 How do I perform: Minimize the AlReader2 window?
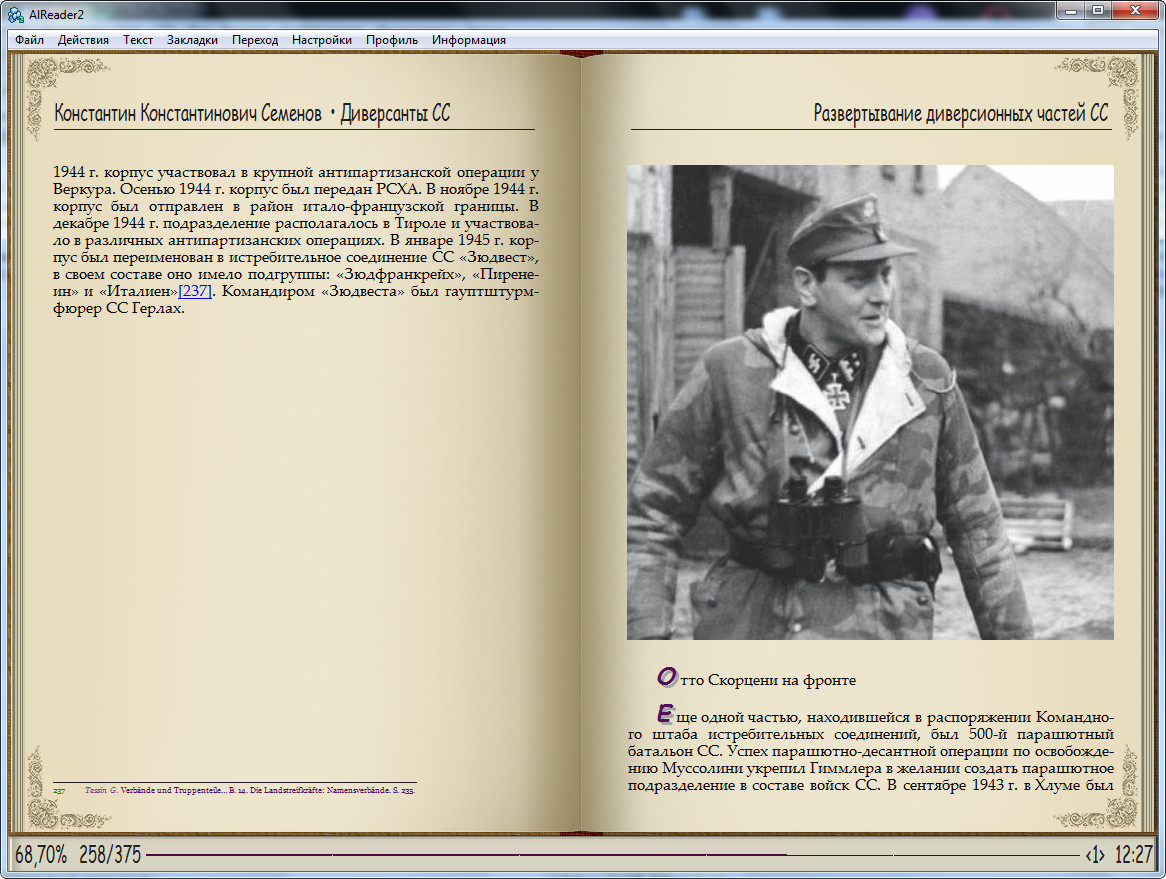[x=1072, y=11]
